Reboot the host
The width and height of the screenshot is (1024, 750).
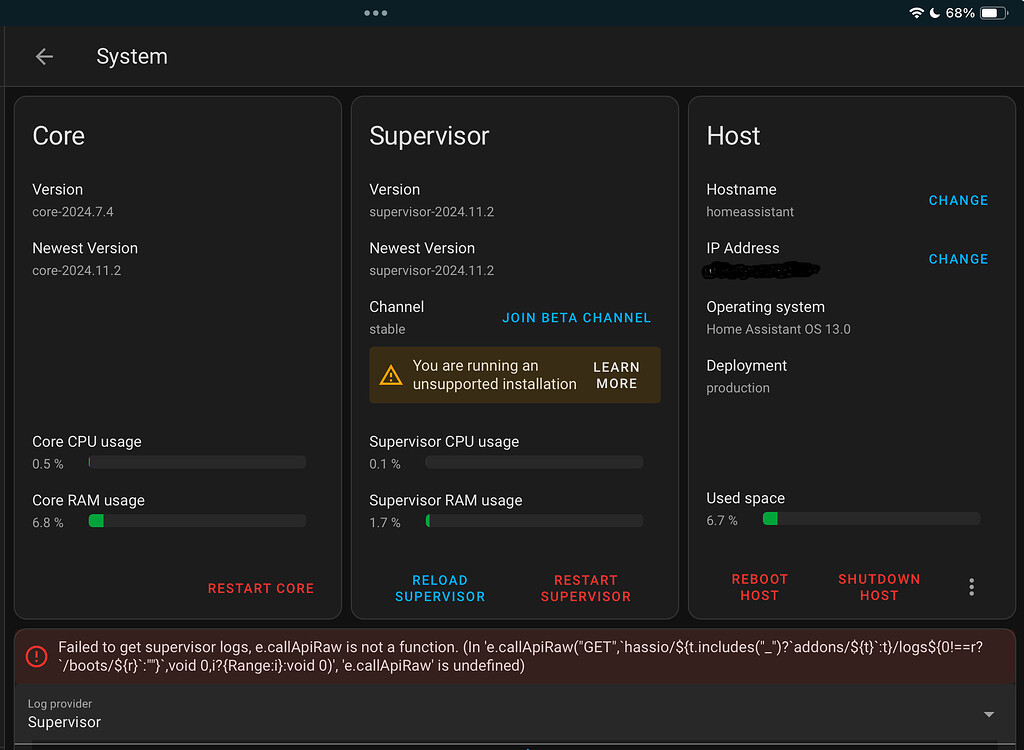pyautogui.click(x=760, y=587)
